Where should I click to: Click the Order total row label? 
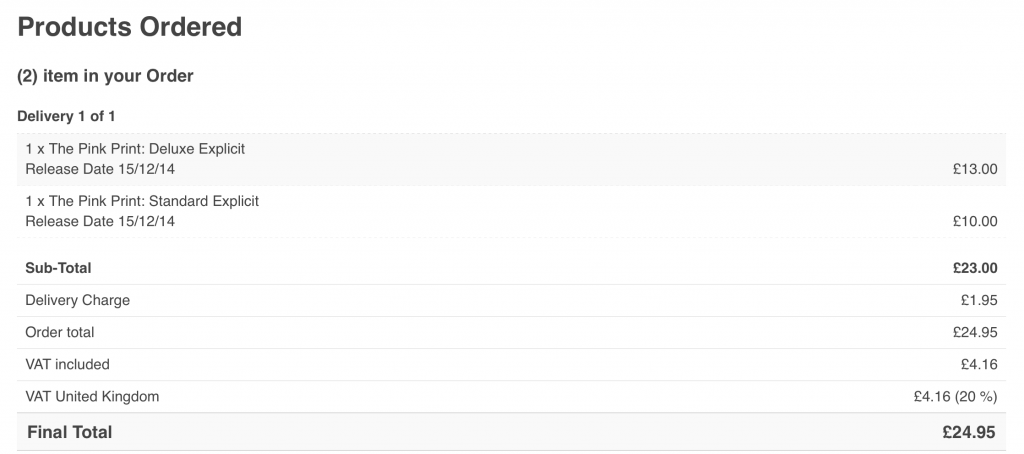click(x=60, y=332)
